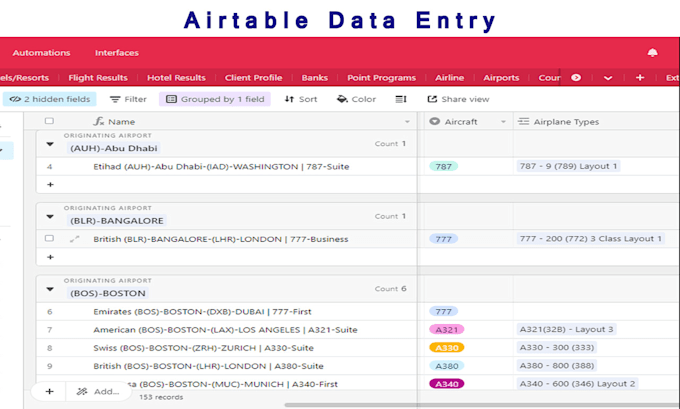Open the 2 hidden fields menu

pos(50,99)
